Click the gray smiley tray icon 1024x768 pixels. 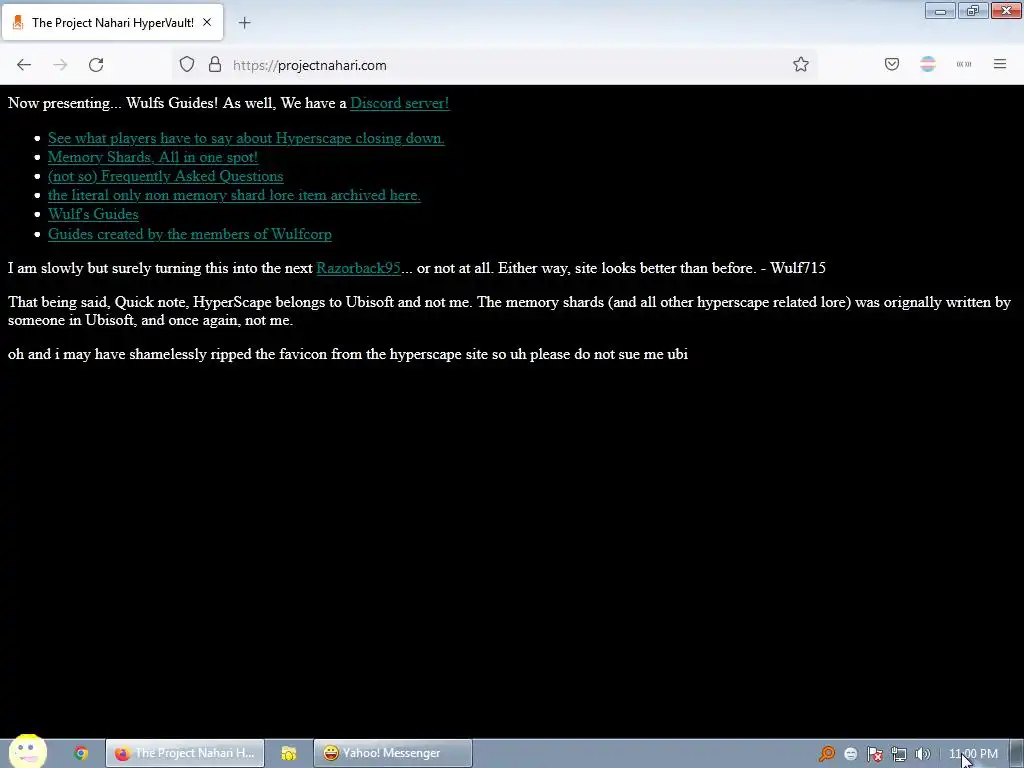click(x=850, y=754)
